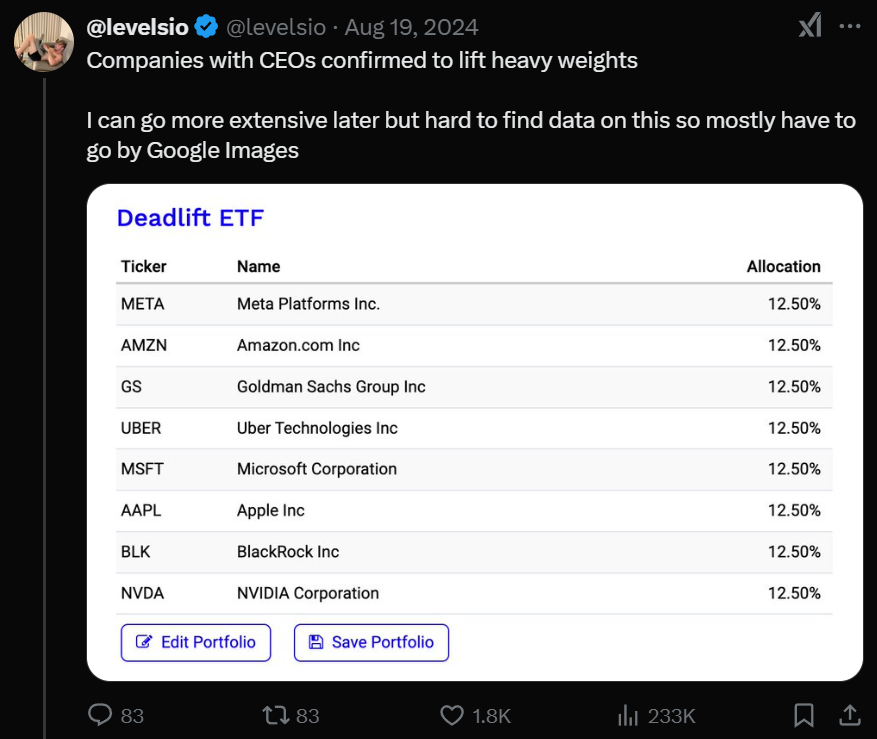Image resolution: width=877 pixels, height=739 pixels.
Task: Click the Allocation column header
Action: [x=783, y=267]
